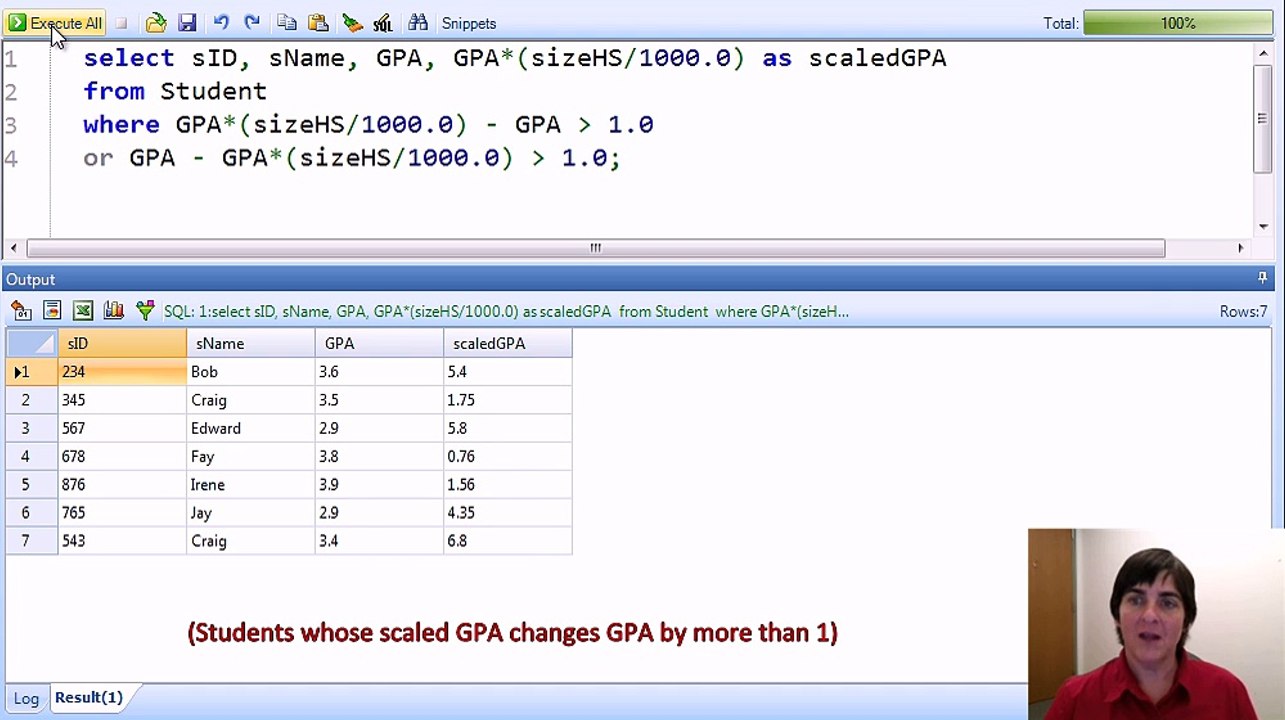This screenshot has width=1285, height=720.
Task: Click the name cell Jay
Action: tap(251, 513)
